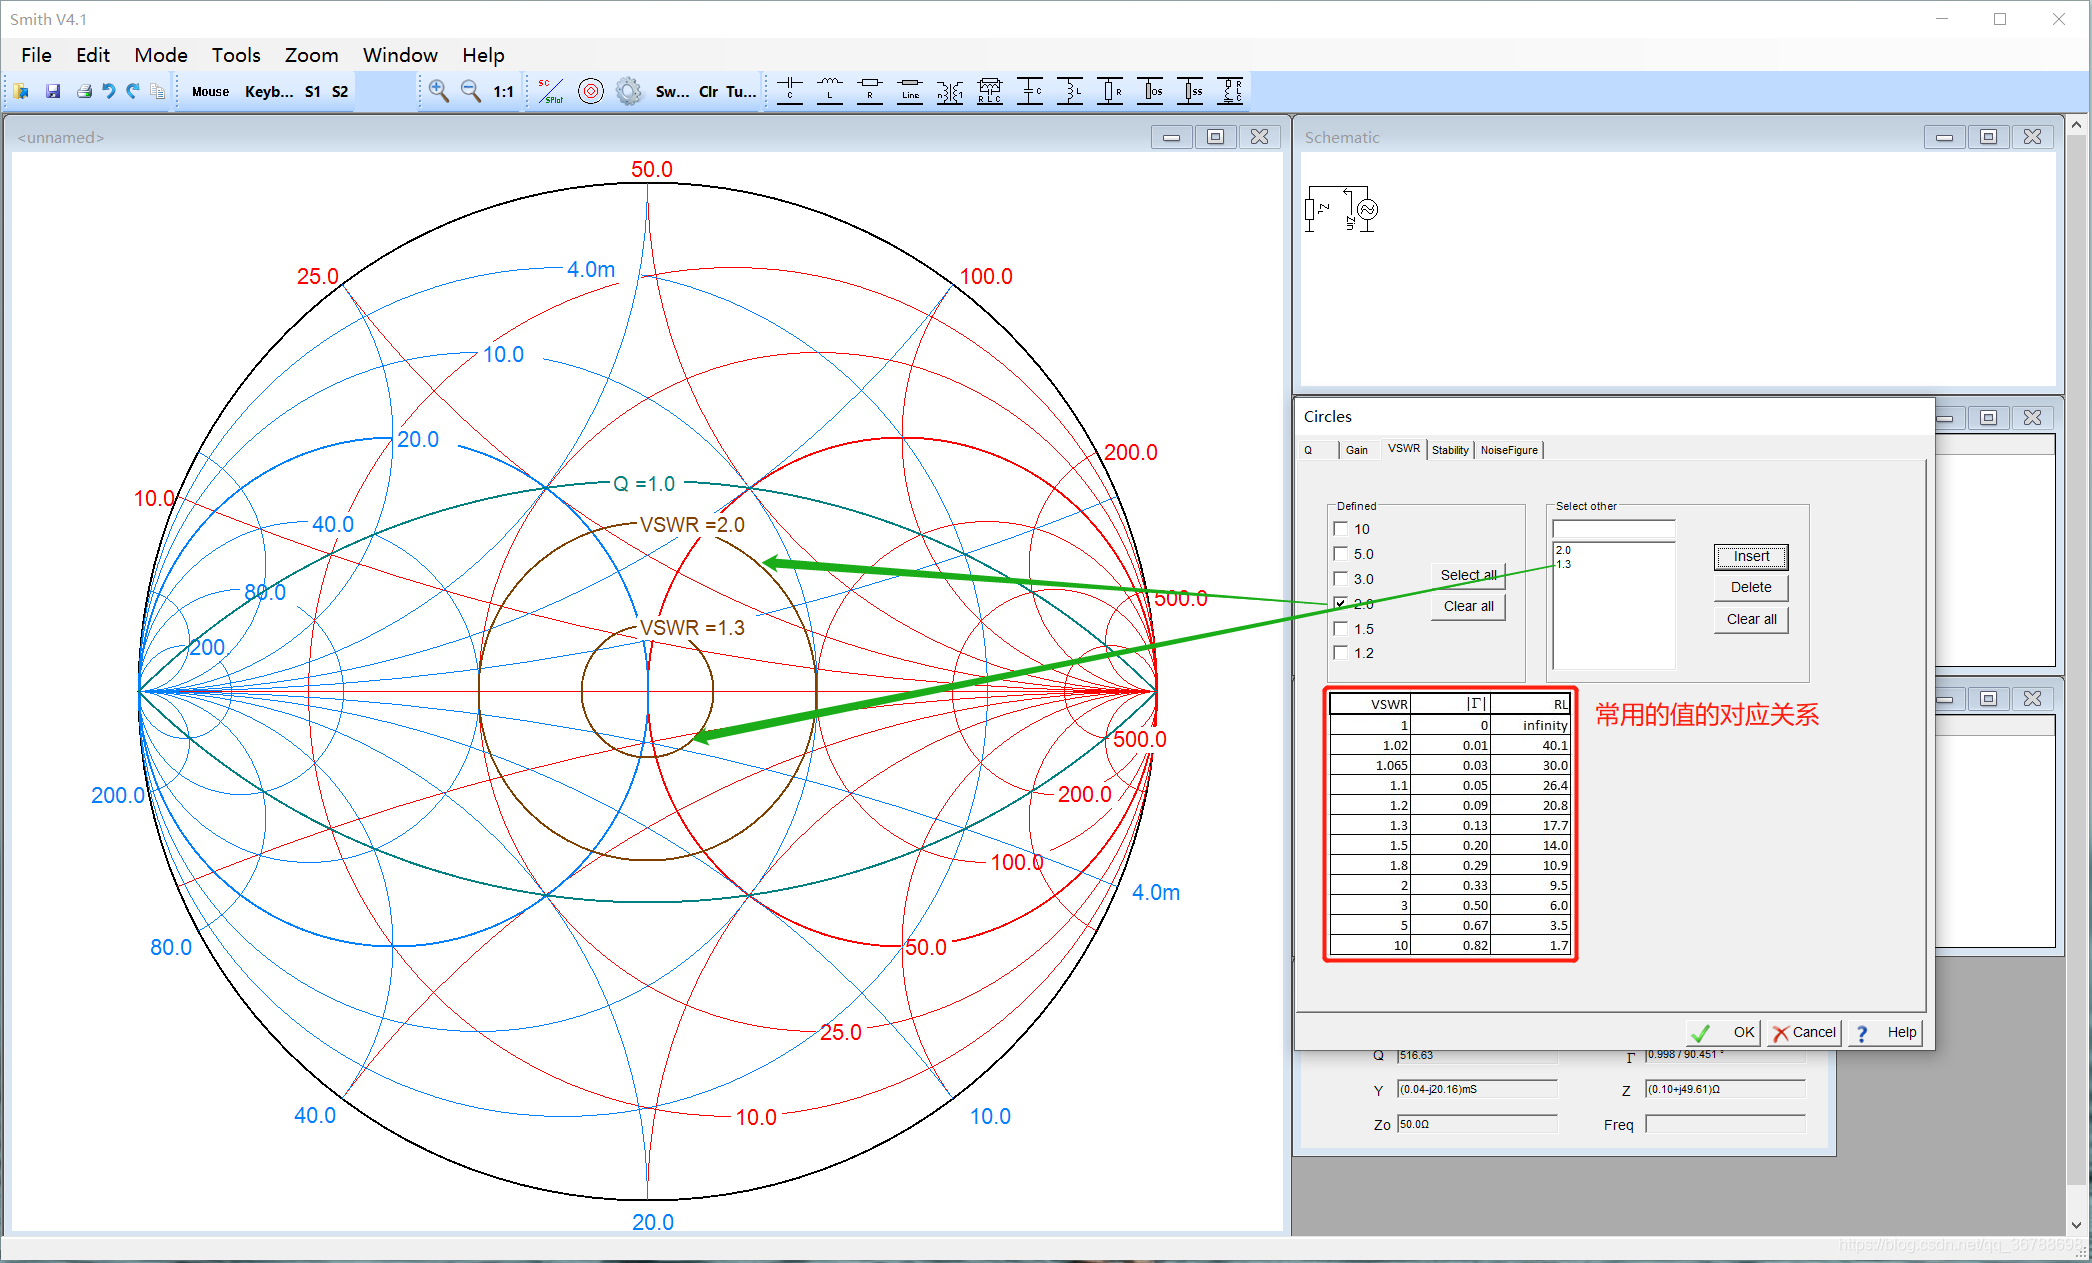Insert a series inductor element
The height and width of the screenshot is (1263, 2092).
click(x=830, y=91)
